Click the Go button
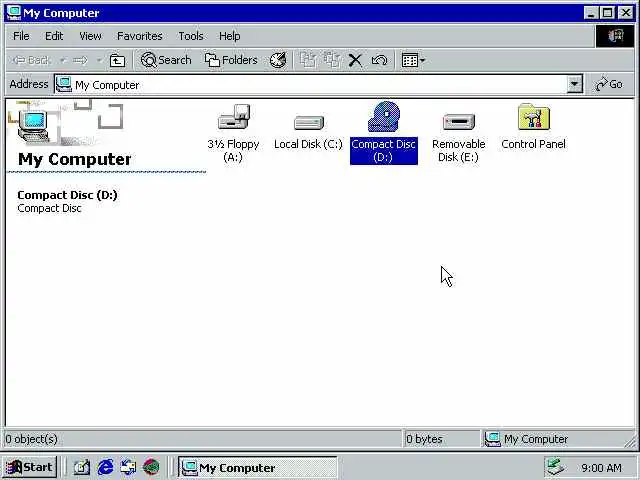Viewport: 640px width, 480px height. [609, 84]
